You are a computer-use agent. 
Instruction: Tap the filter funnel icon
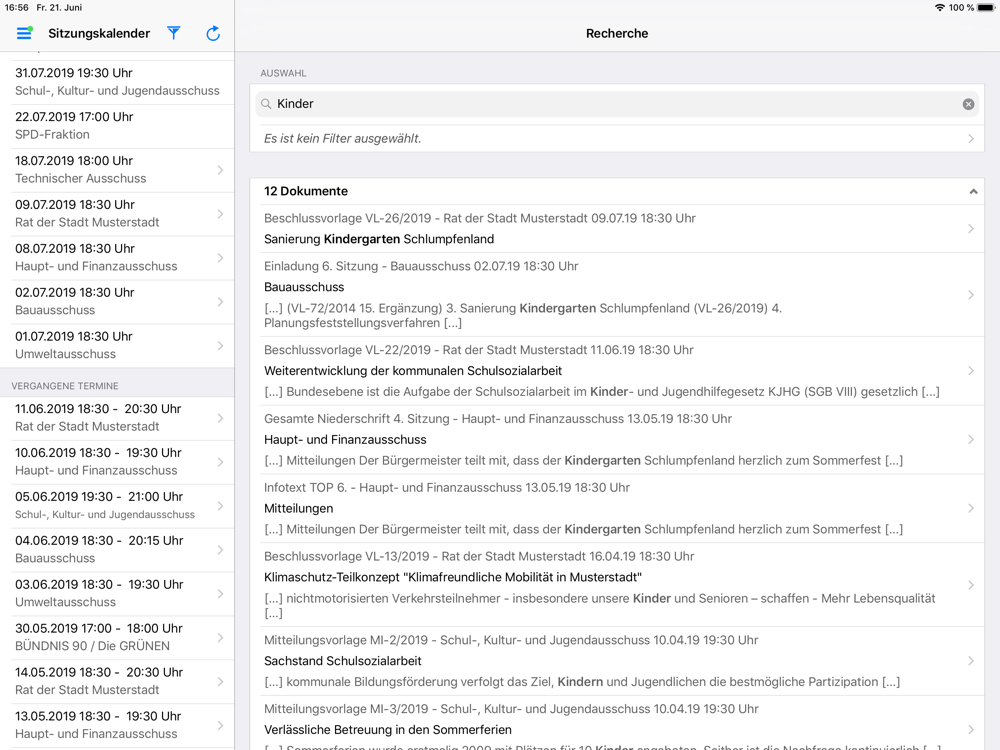[174, 33]
